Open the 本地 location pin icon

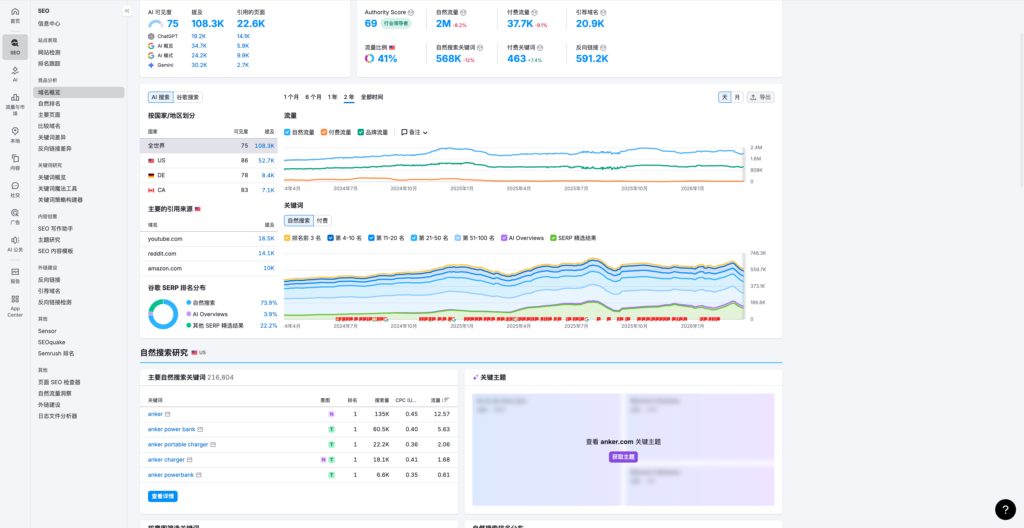tap(15, 135)
